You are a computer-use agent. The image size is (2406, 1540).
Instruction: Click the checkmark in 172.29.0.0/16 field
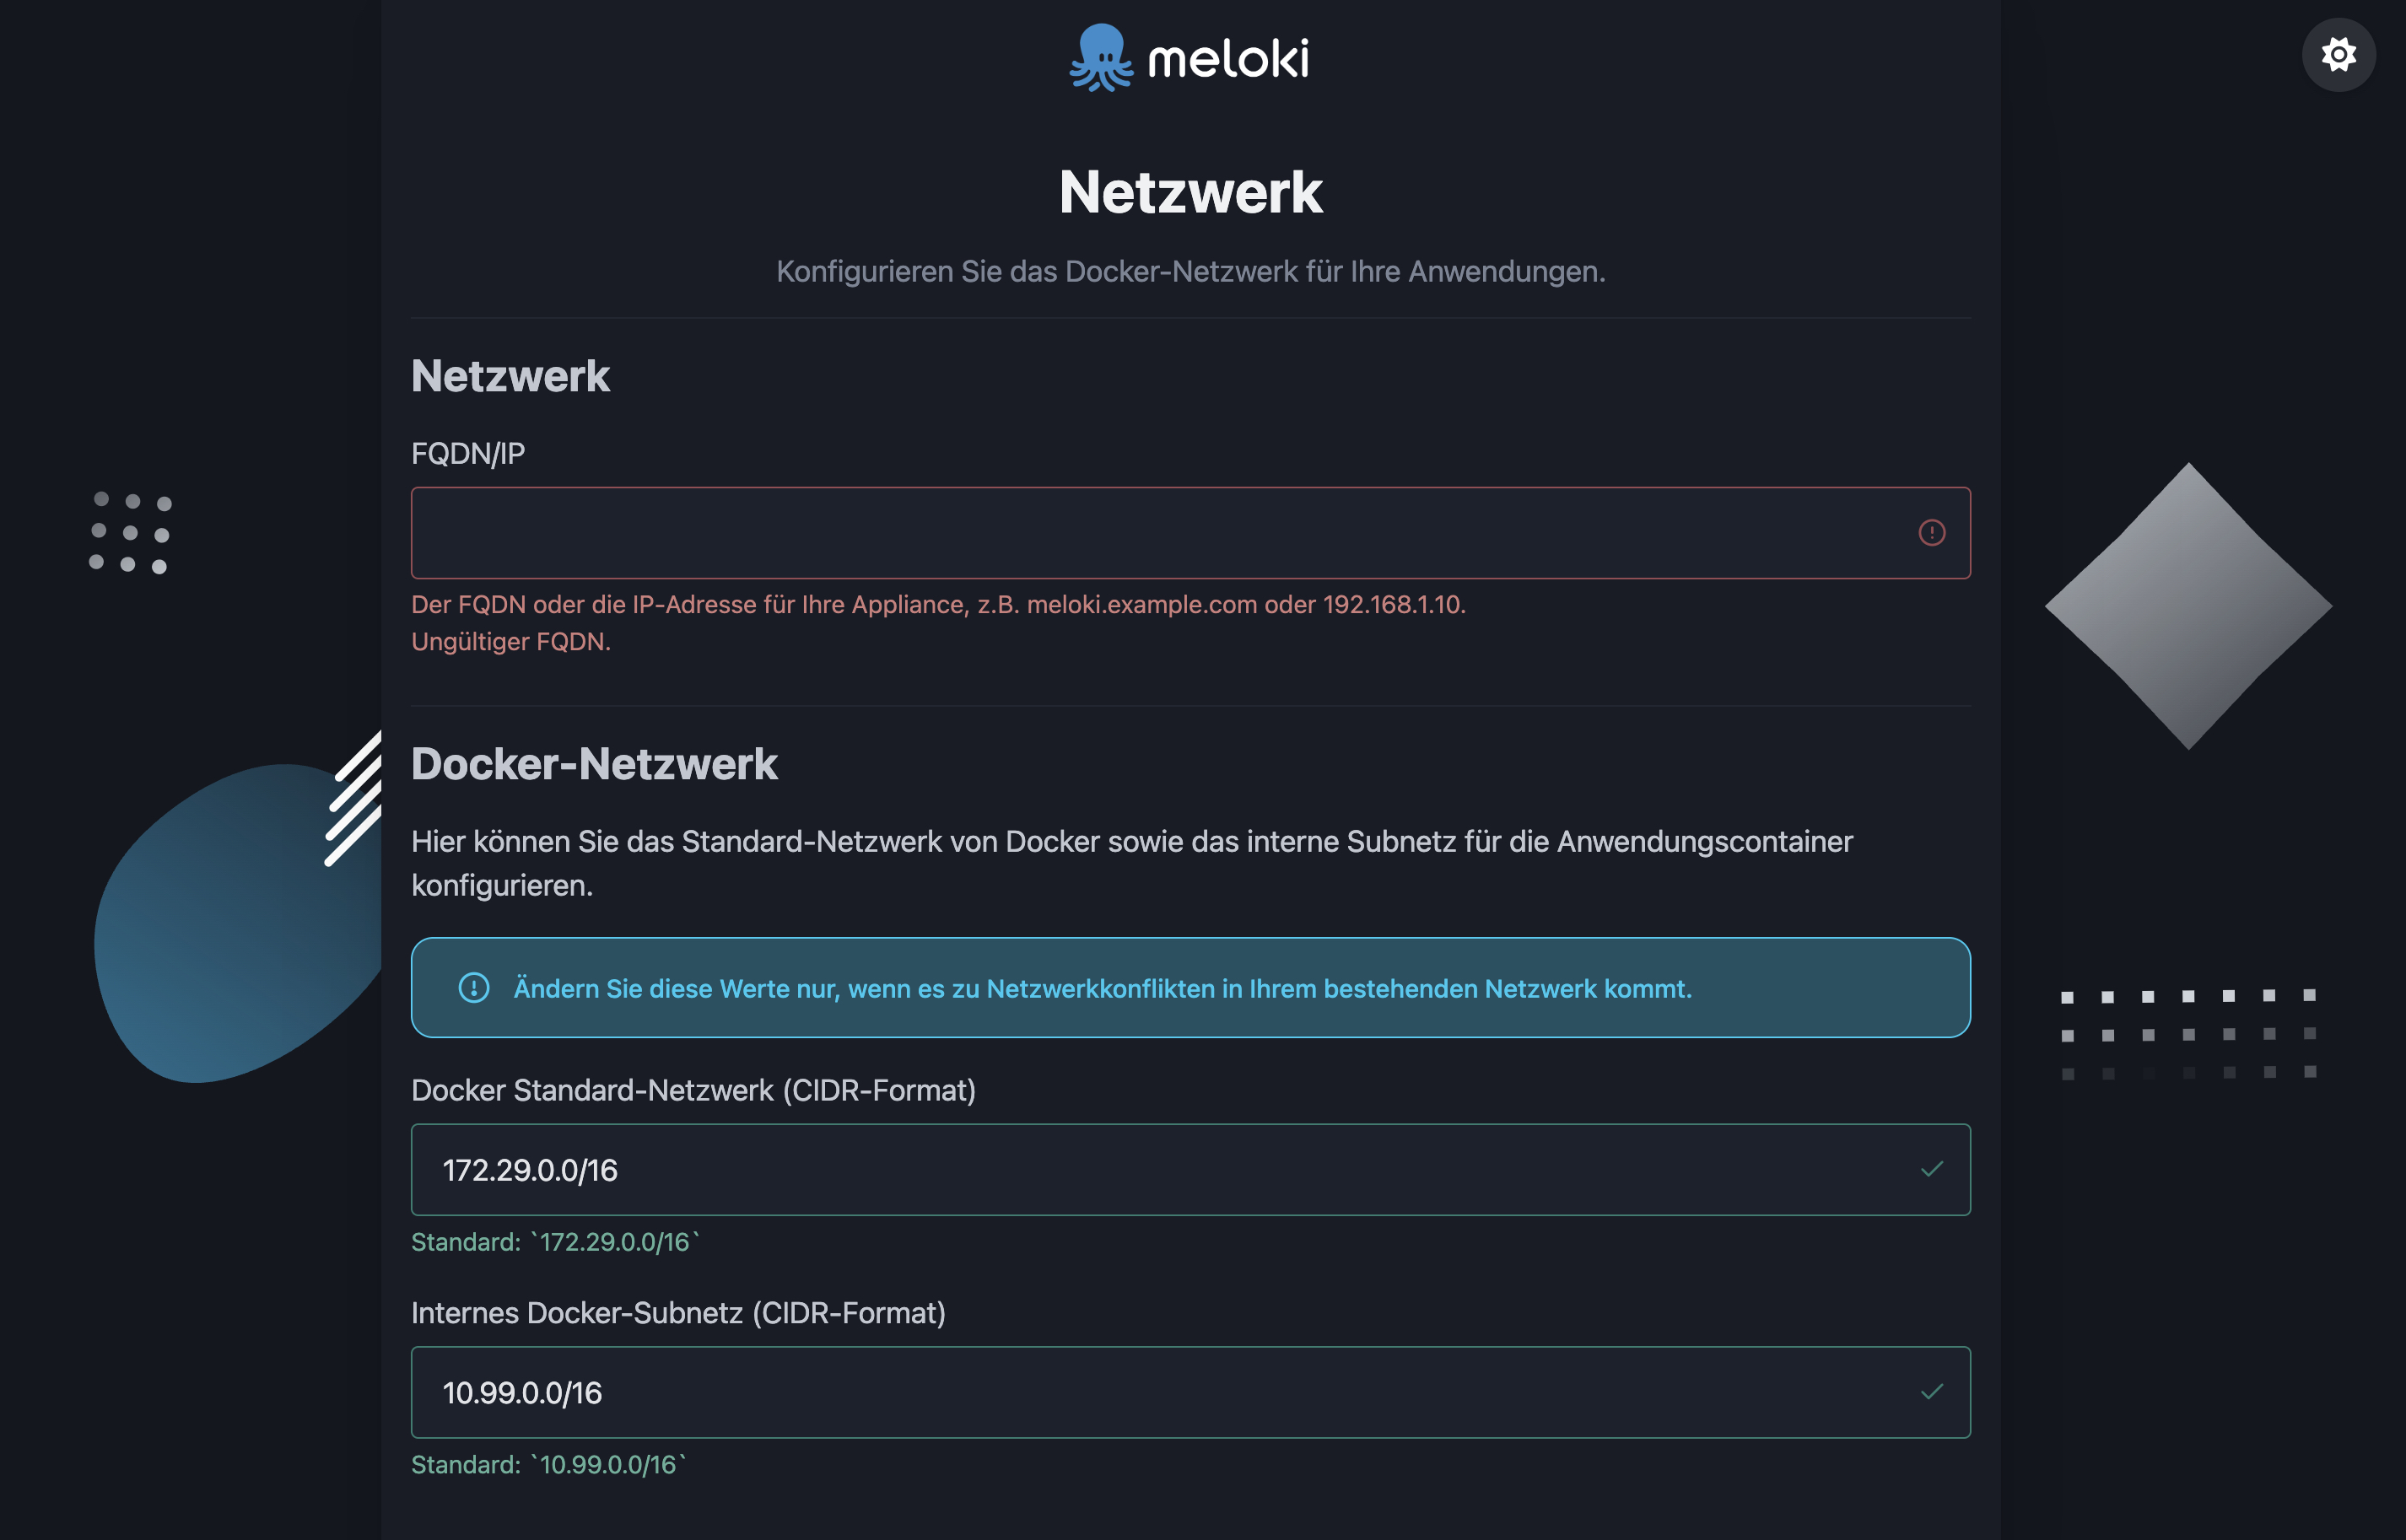pyautogui.click(x=1931, y=1169)
